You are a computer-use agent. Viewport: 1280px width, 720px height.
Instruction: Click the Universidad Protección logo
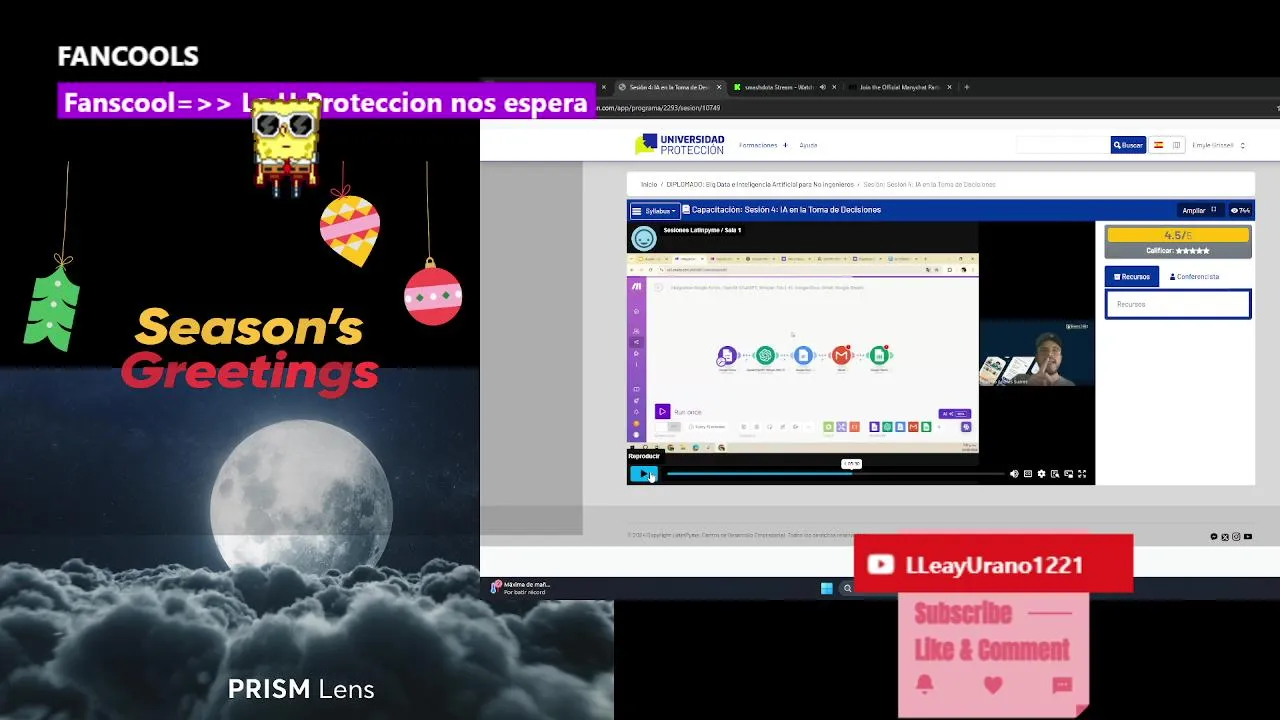pos(679,144)
